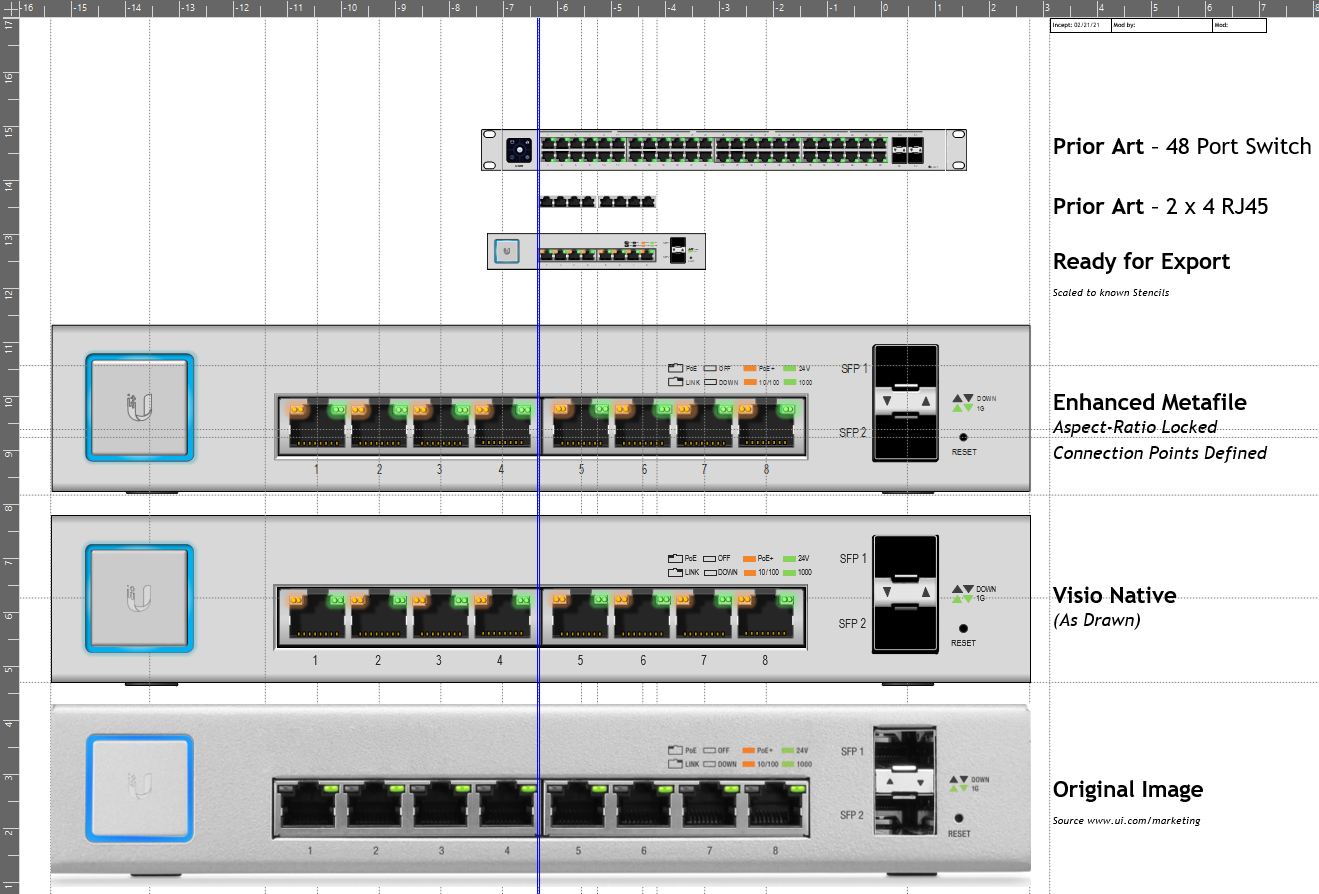Click the PoE+ orange legend swatch on Enhanced Metafile
Screen dimensions: 1319x894
[x=750, y=367]
